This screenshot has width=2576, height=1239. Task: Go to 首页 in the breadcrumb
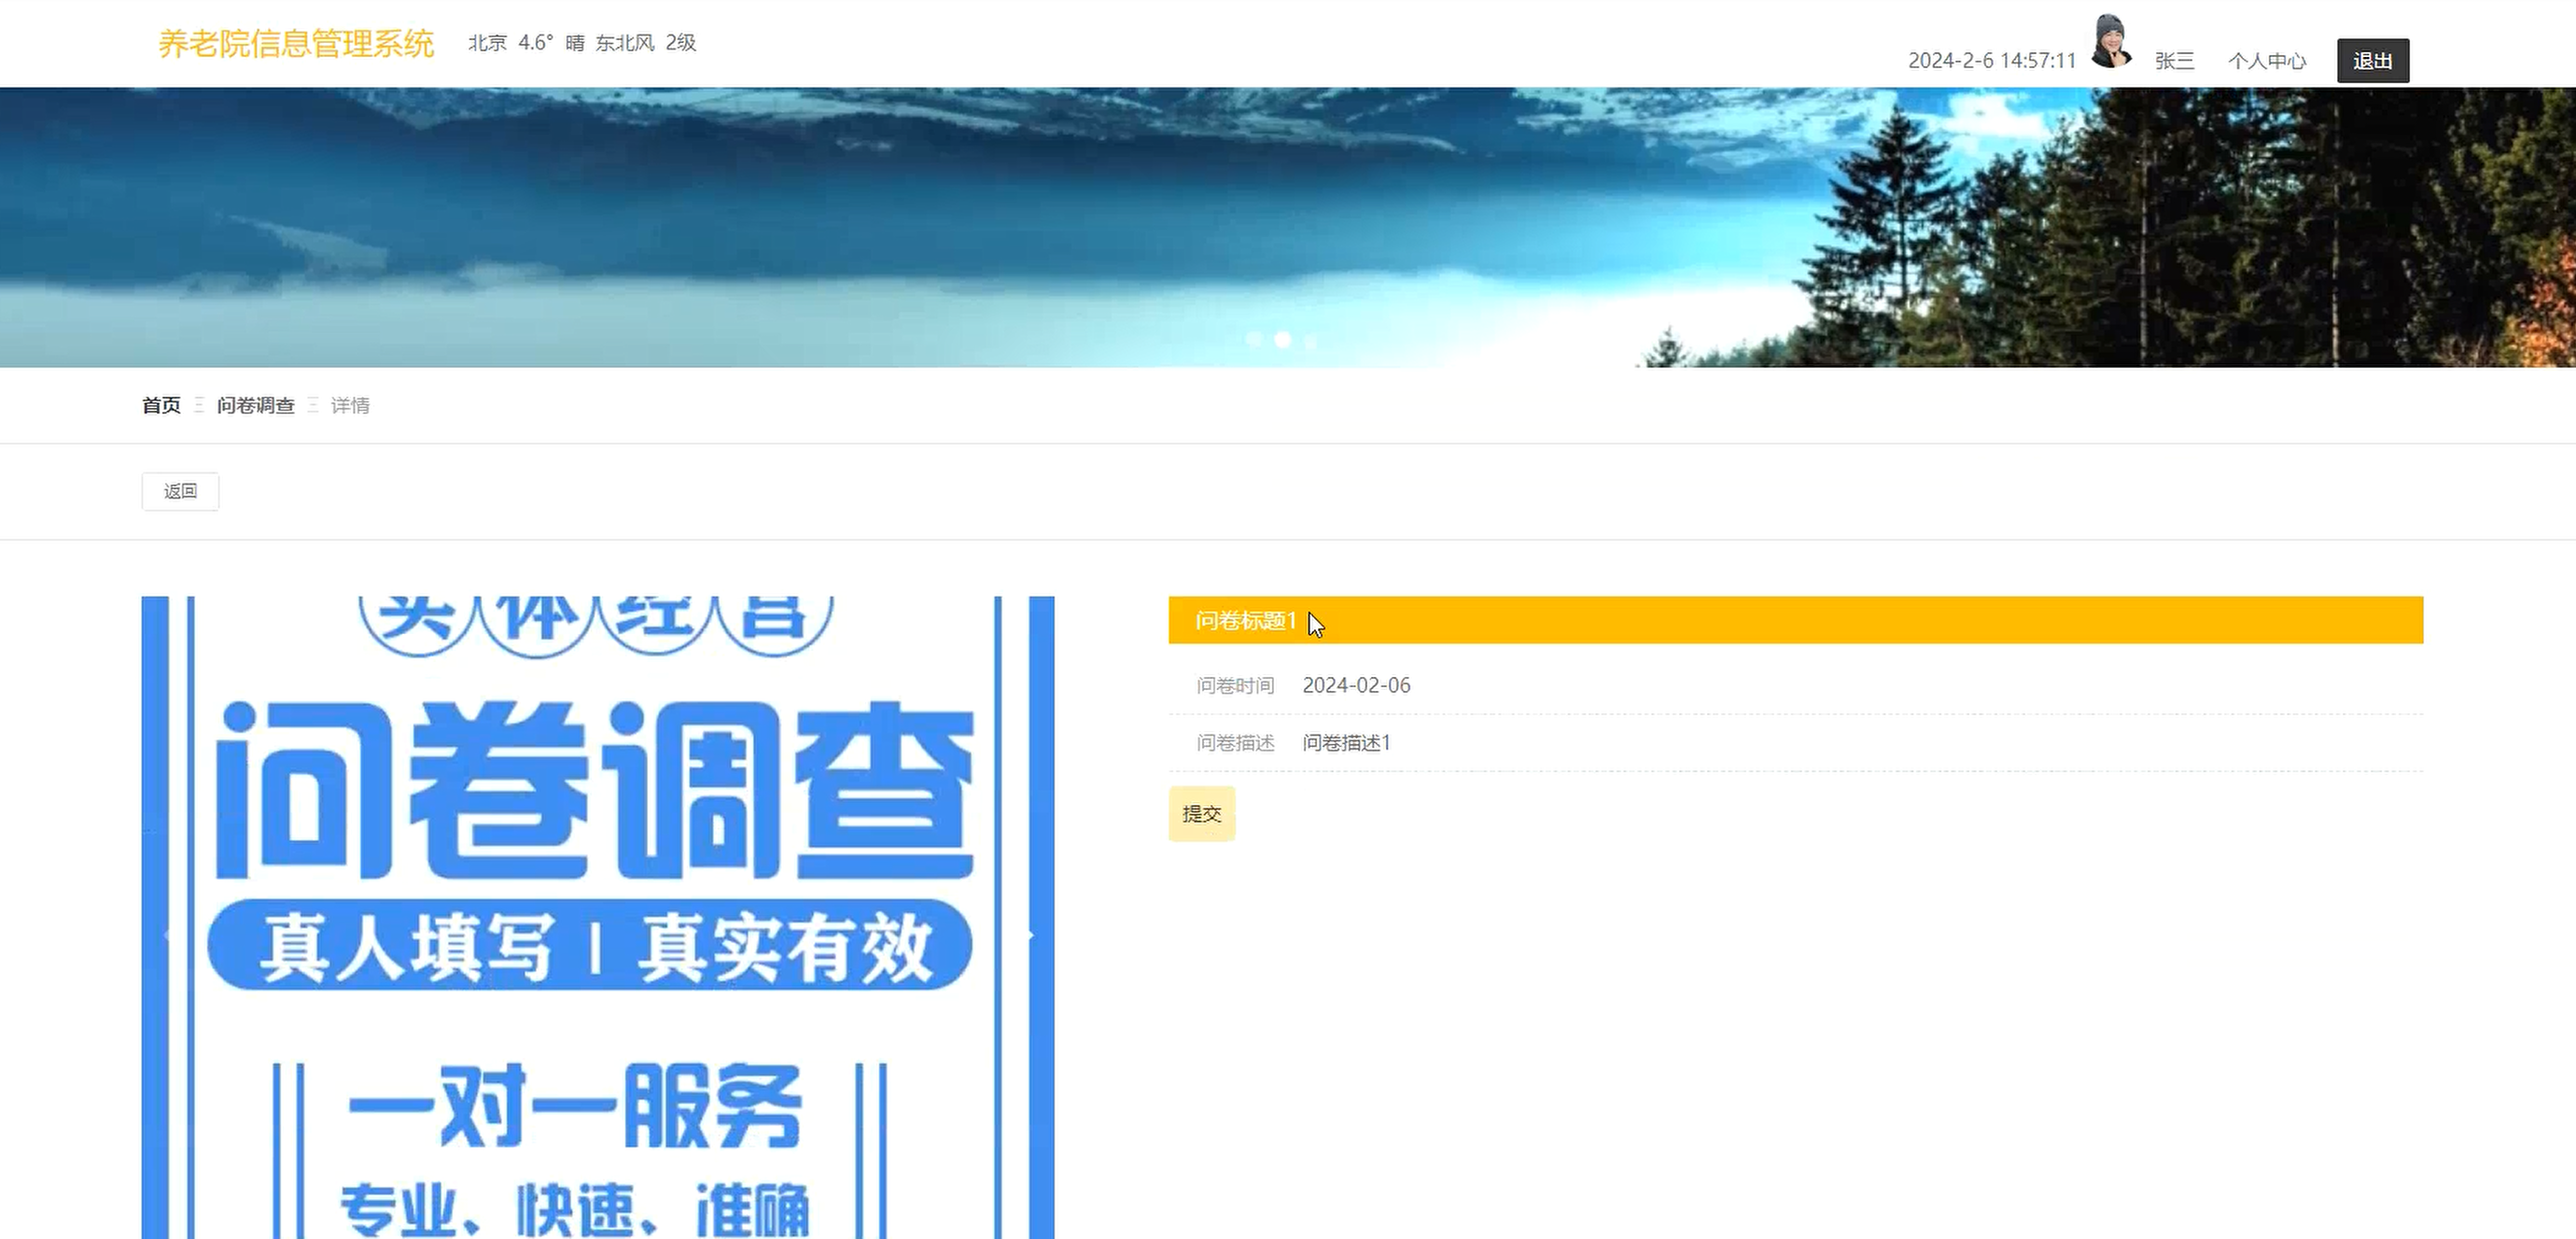(x=161, y=405)
